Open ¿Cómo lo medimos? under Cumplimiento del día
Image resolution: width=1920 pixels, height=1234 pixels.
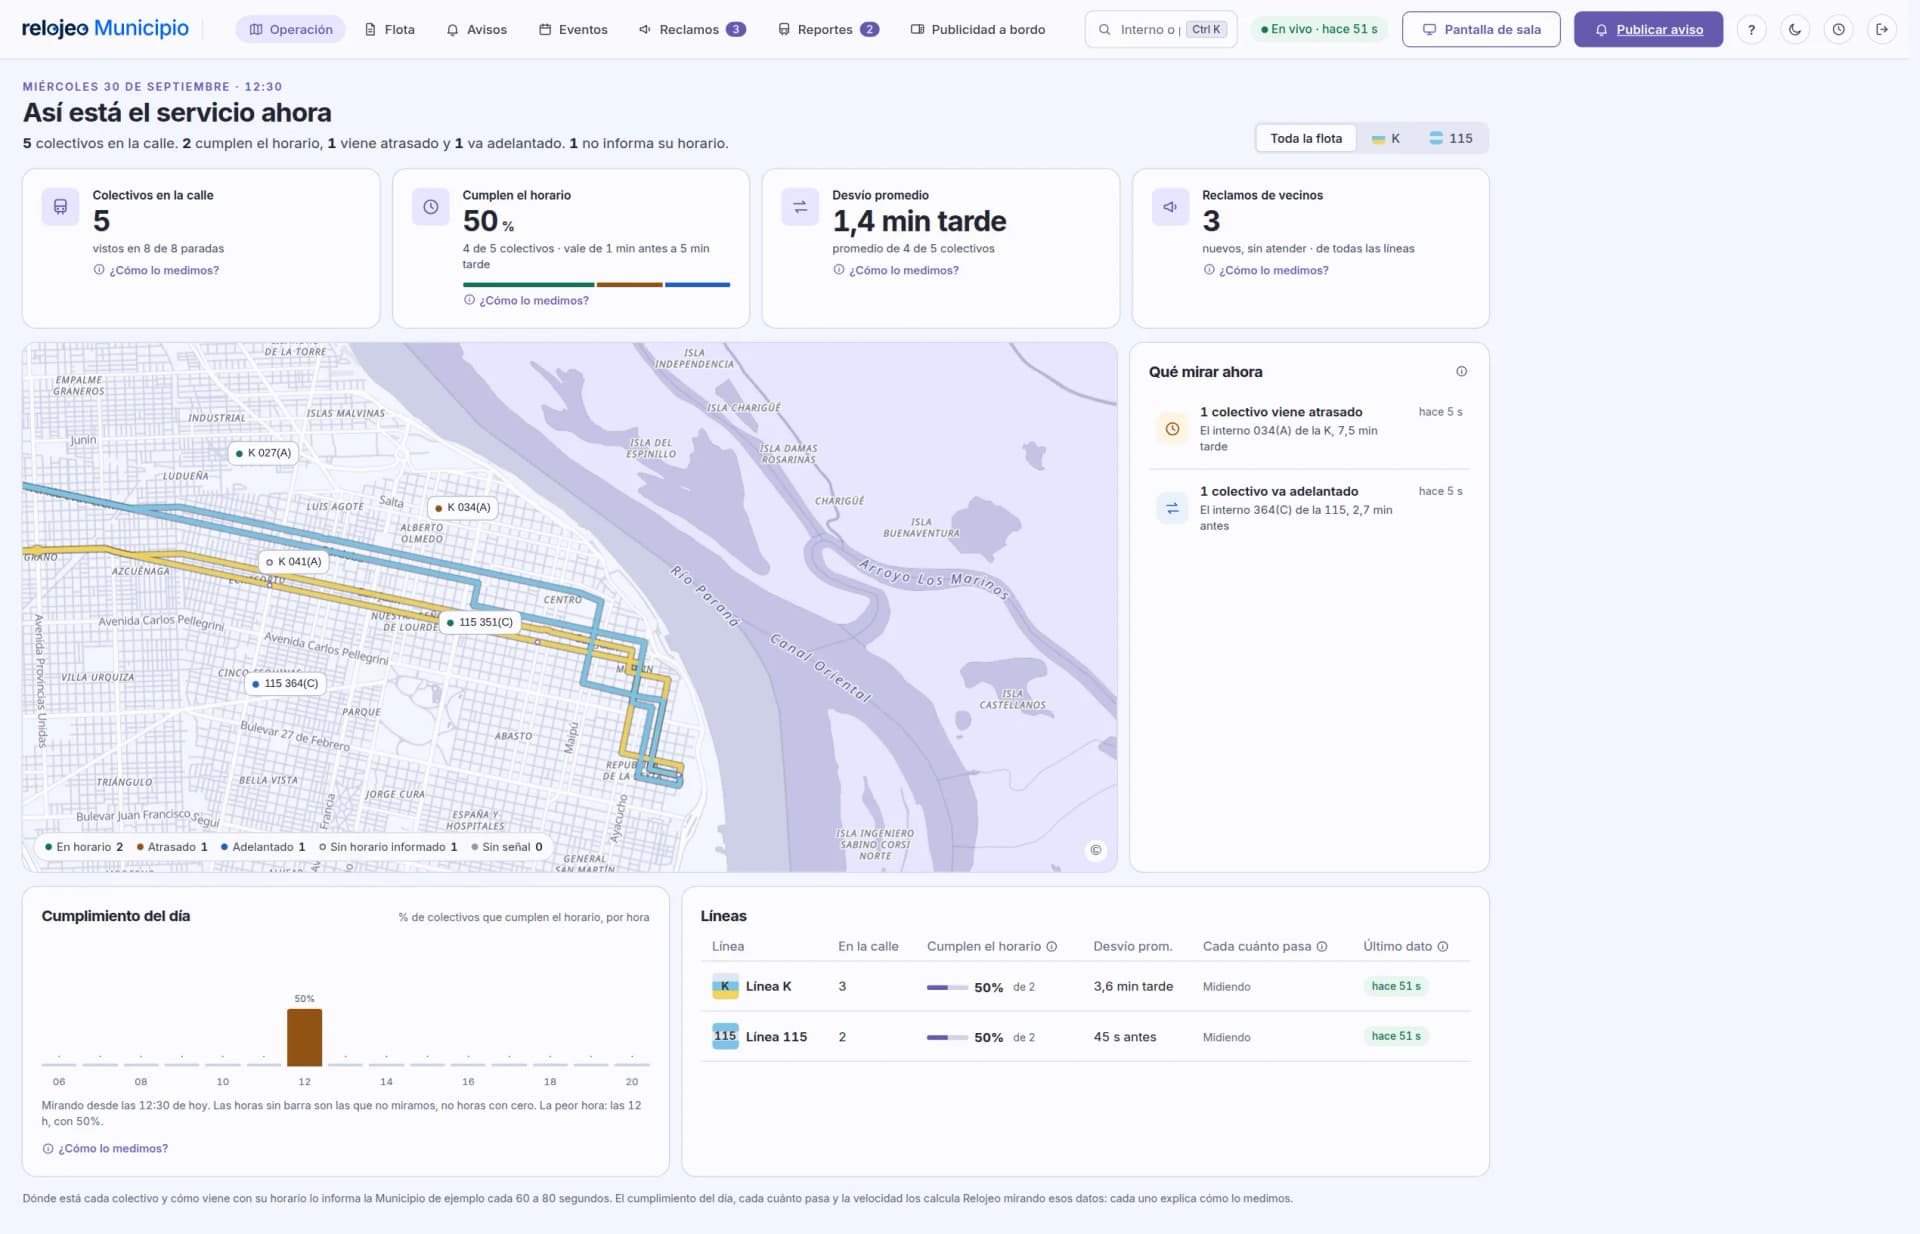coord(105,1149)
